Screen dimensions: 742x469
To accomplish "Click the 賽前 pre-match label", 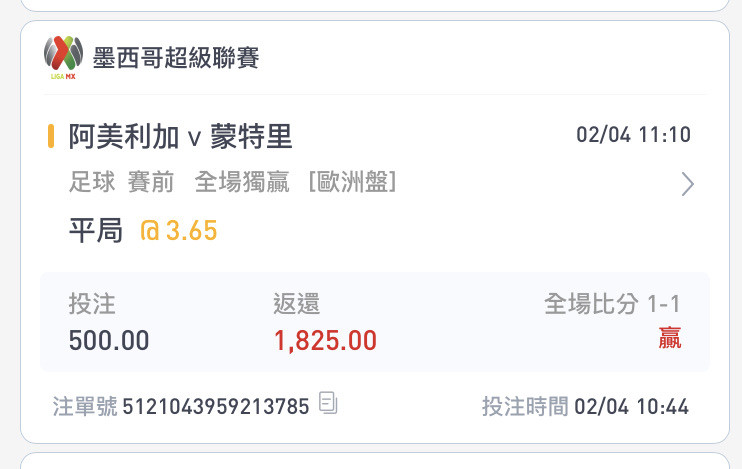I will pyautogui.click(x=151, y=182).
